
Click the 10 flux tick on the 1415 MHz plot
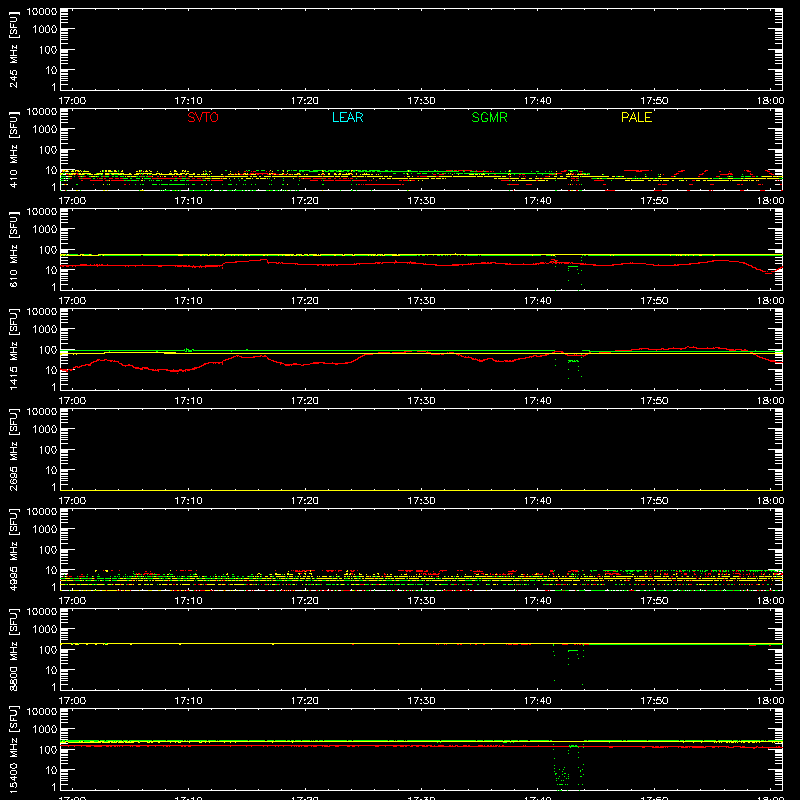[51, 370]
